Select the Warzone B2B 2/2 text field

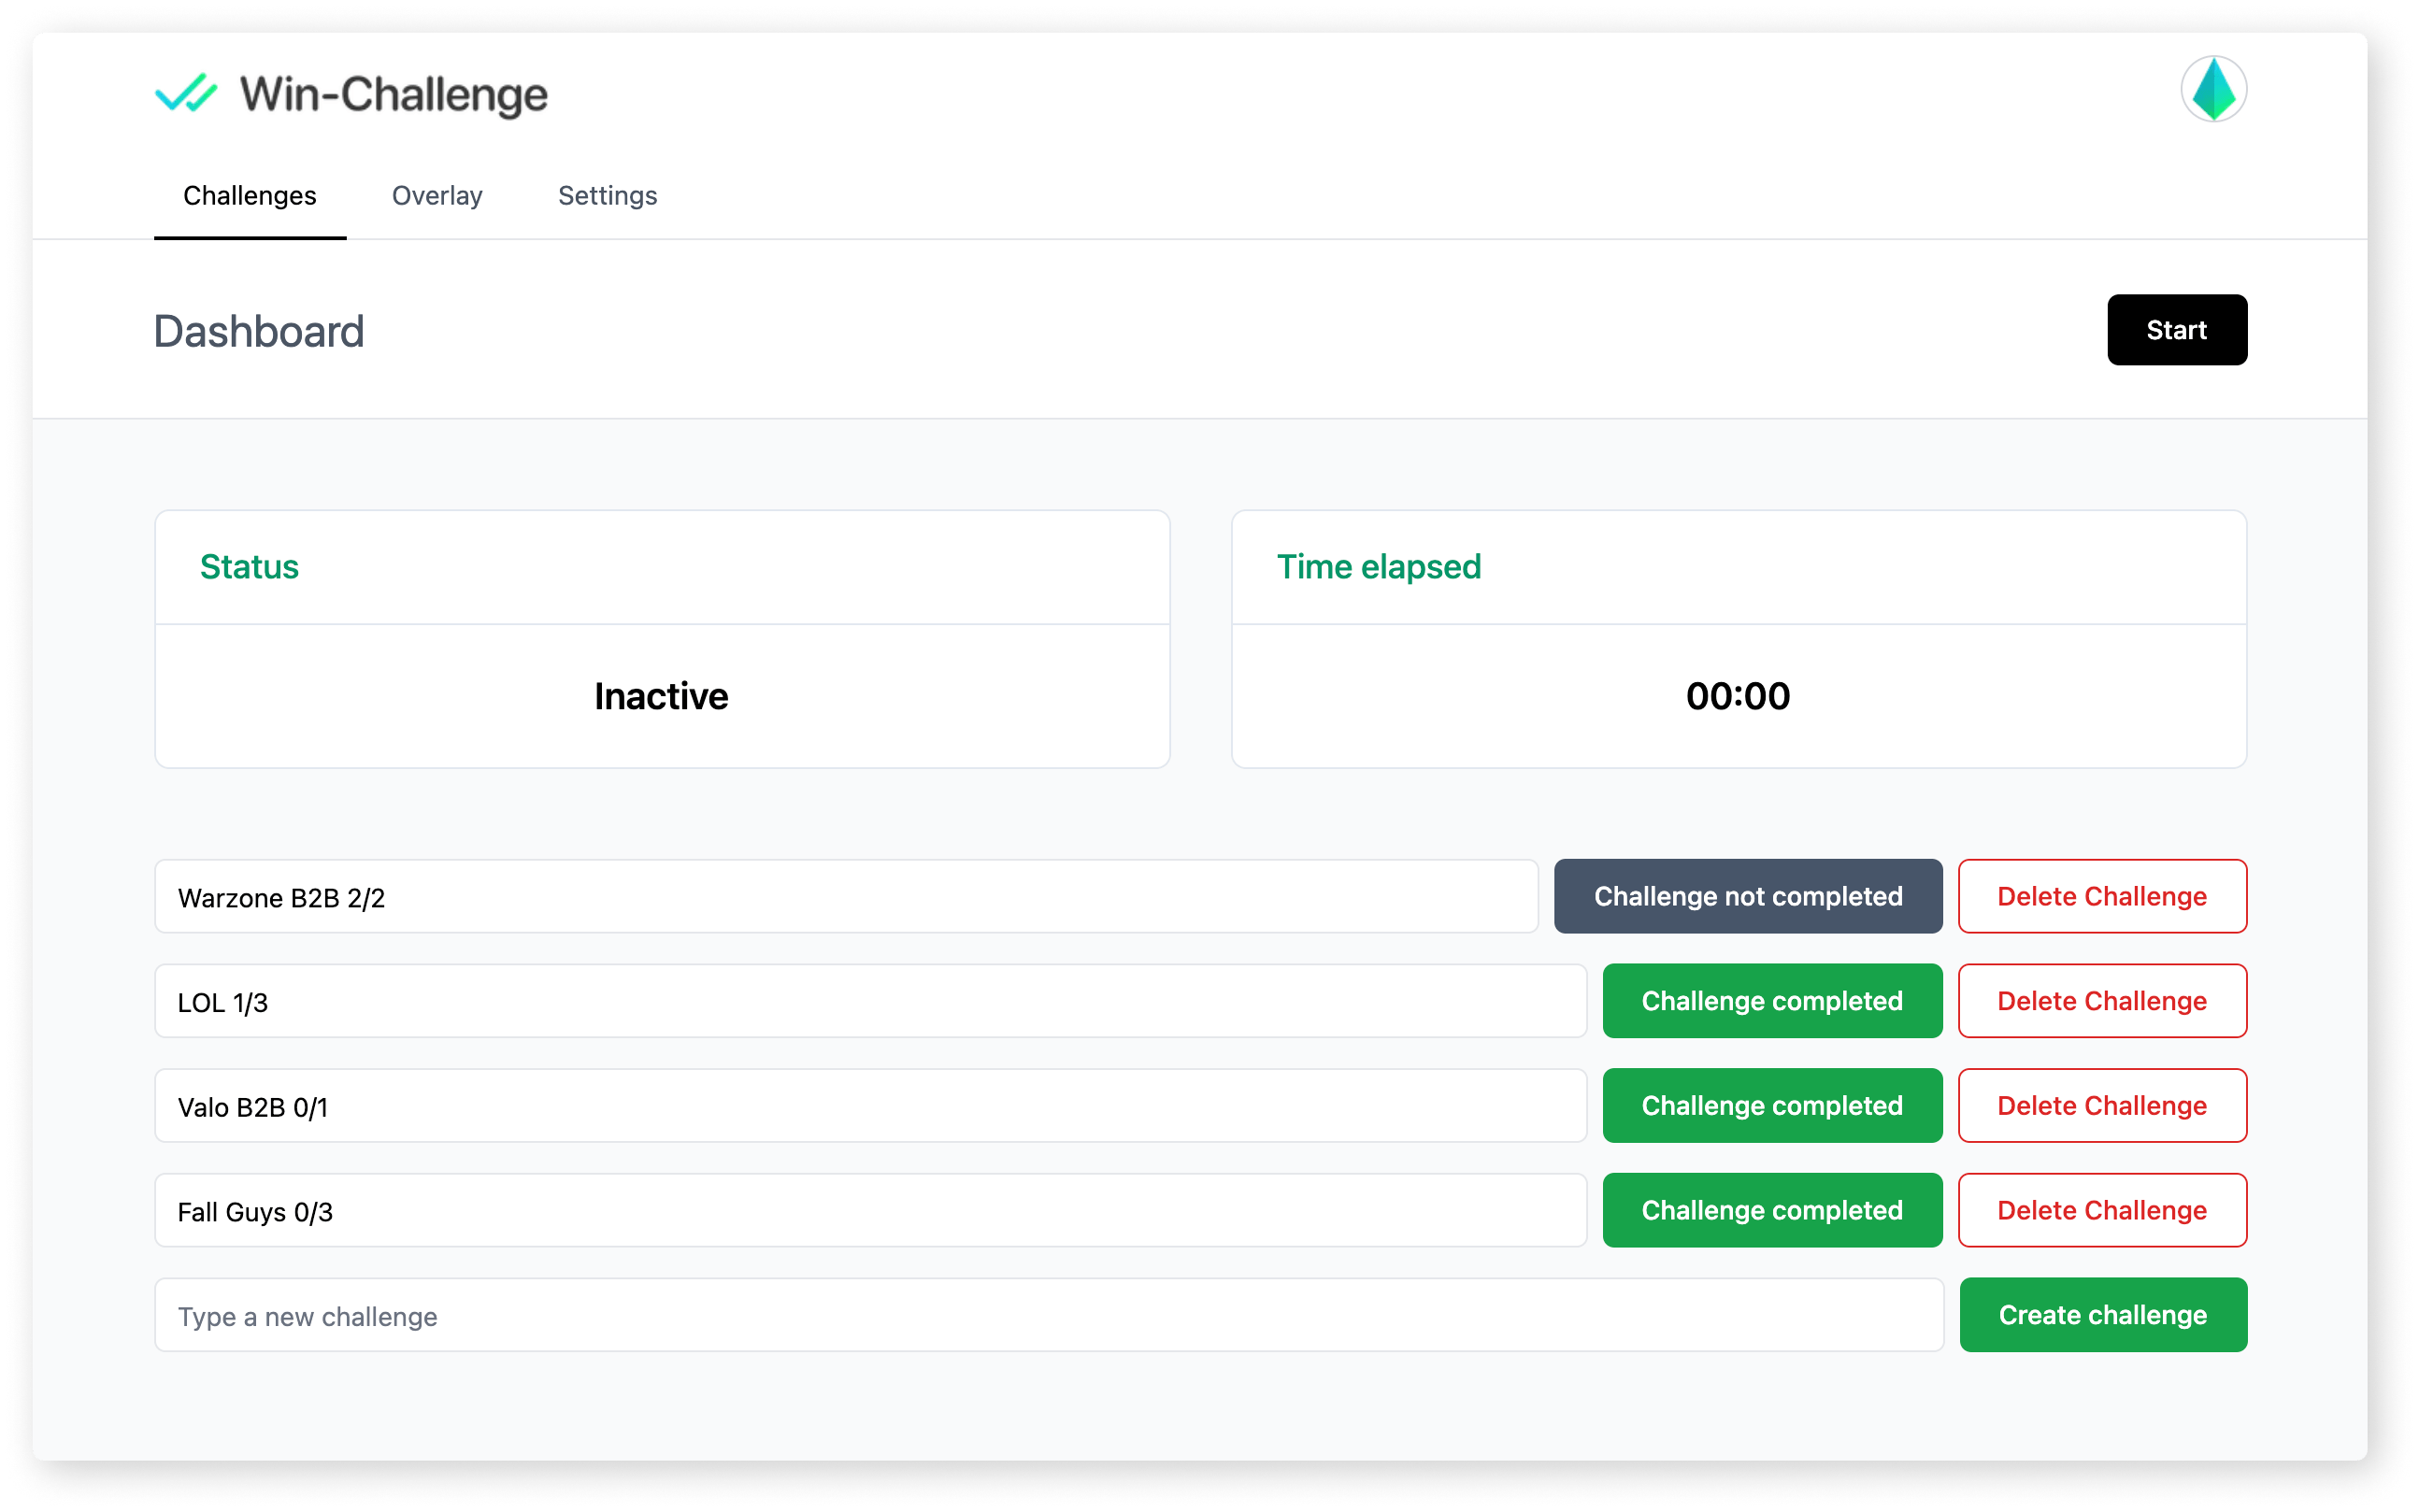[x=845, y=896]
